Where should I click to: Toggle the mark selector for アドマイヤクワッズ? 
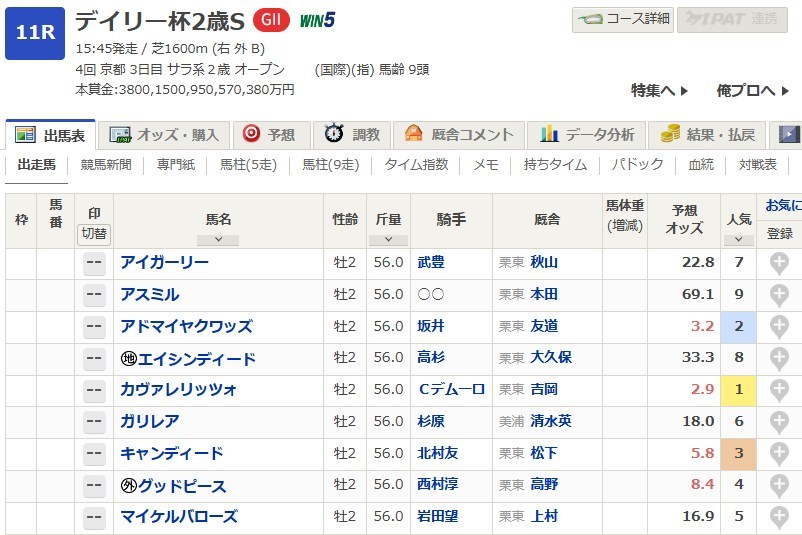tap(95, 327)
